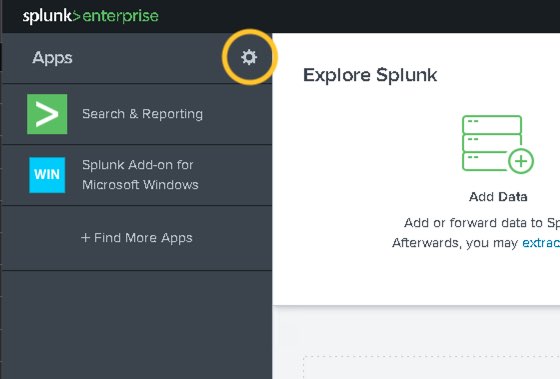Click the 'Add or forward data to' text

click(x=473, y=223)
